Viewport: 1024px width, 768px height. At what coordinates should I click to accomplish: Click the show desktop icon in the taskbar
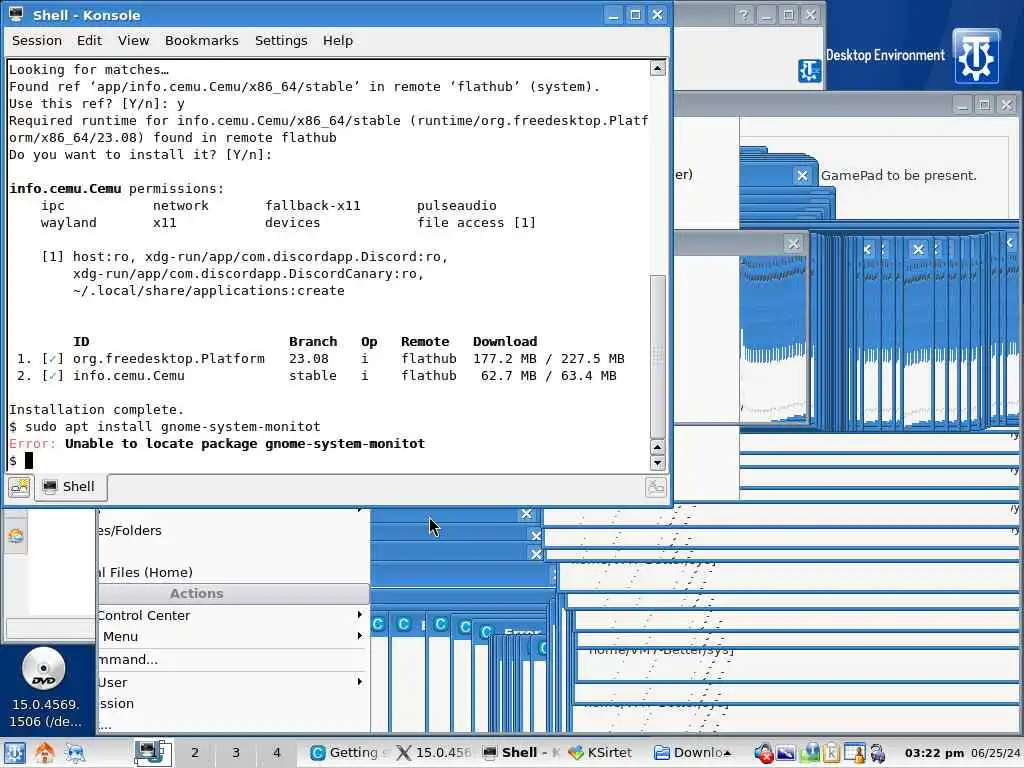point(74,753)
